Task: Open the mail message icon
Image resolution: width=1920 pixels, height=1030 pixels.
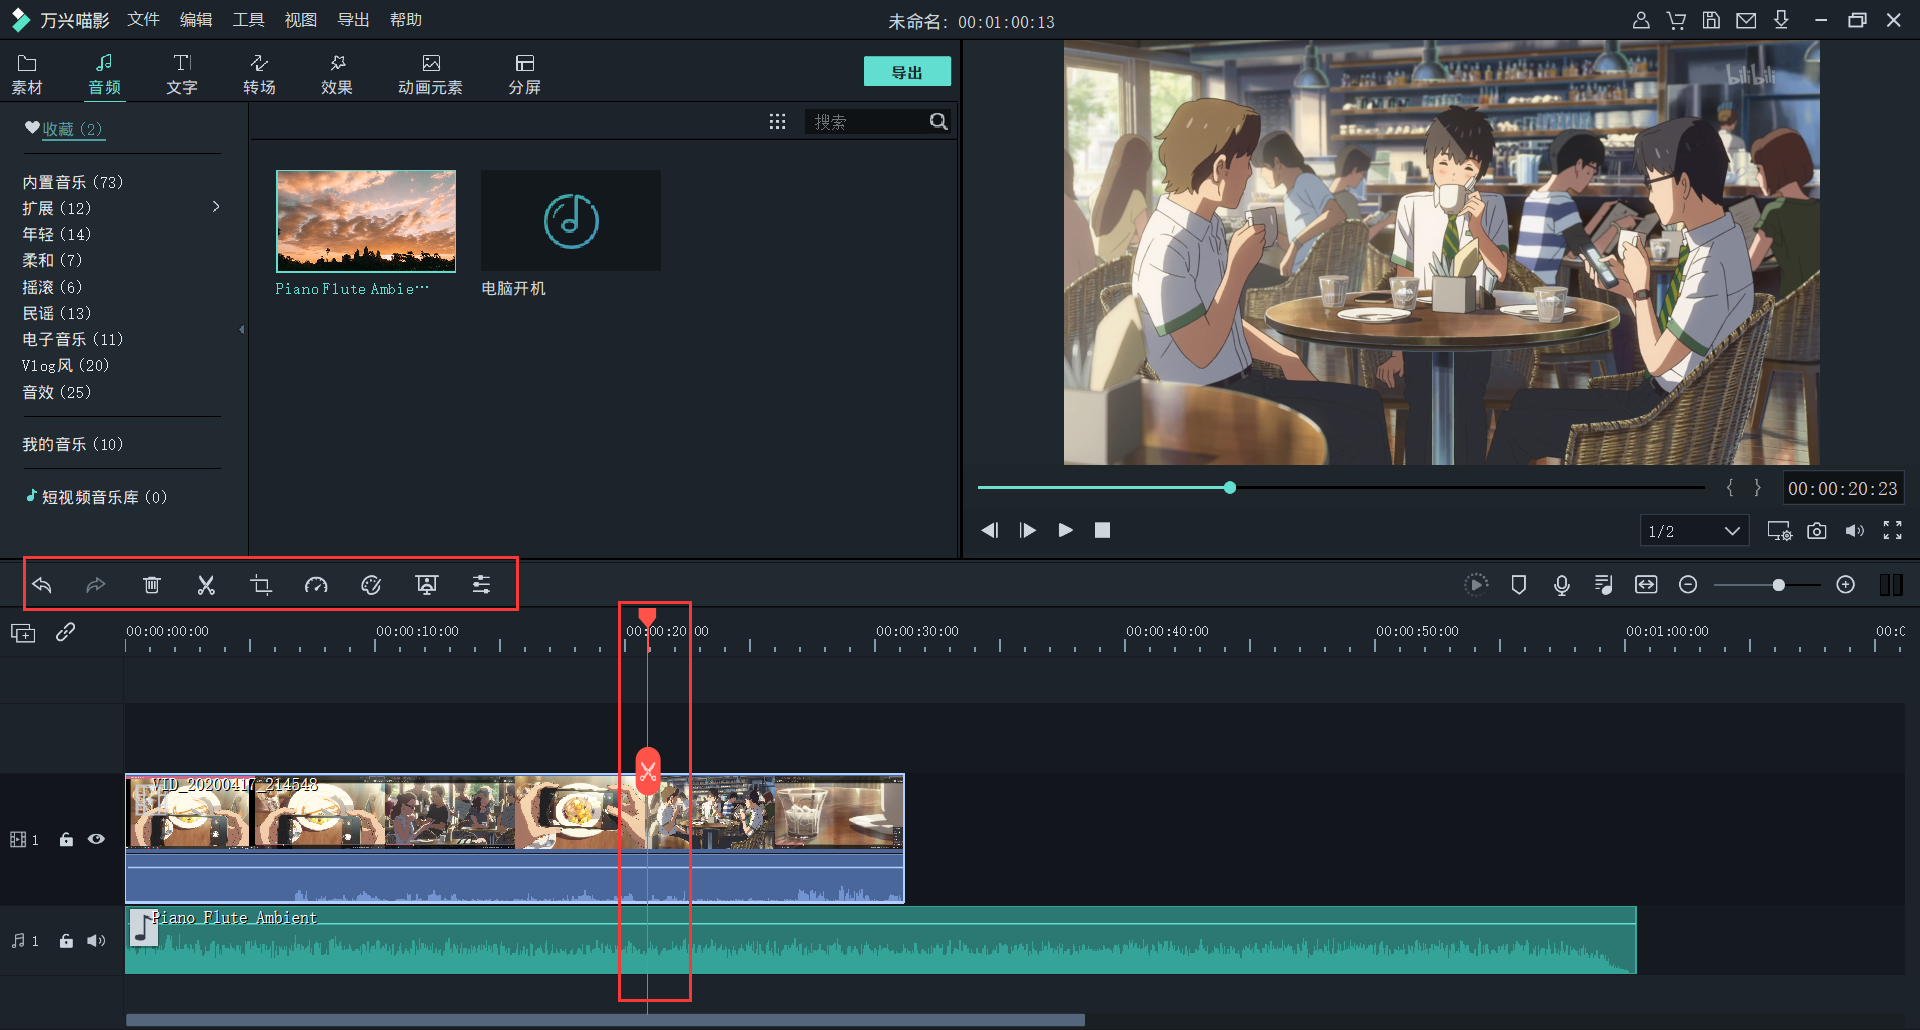Action: pyautogui.click(x=1746, y=20)
